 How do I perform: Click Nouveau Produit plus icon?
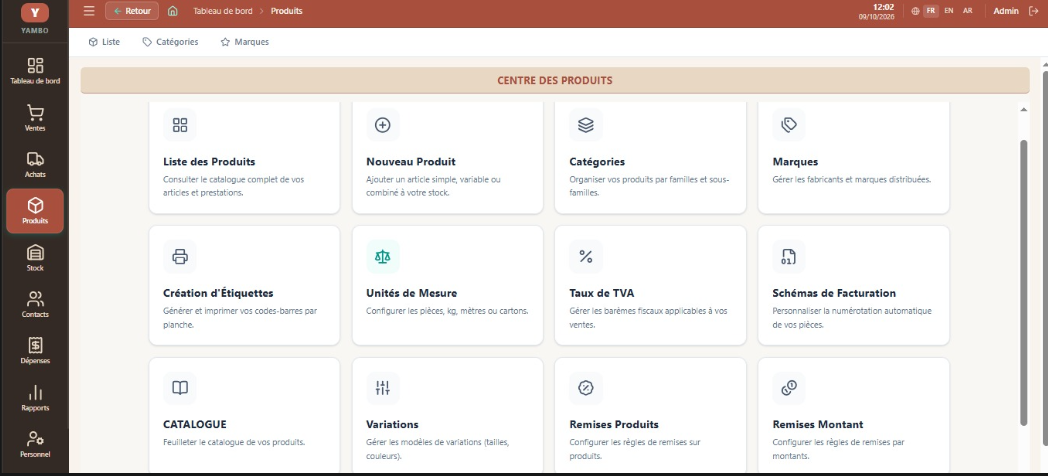pyautogui.click(x=382, y=125)
